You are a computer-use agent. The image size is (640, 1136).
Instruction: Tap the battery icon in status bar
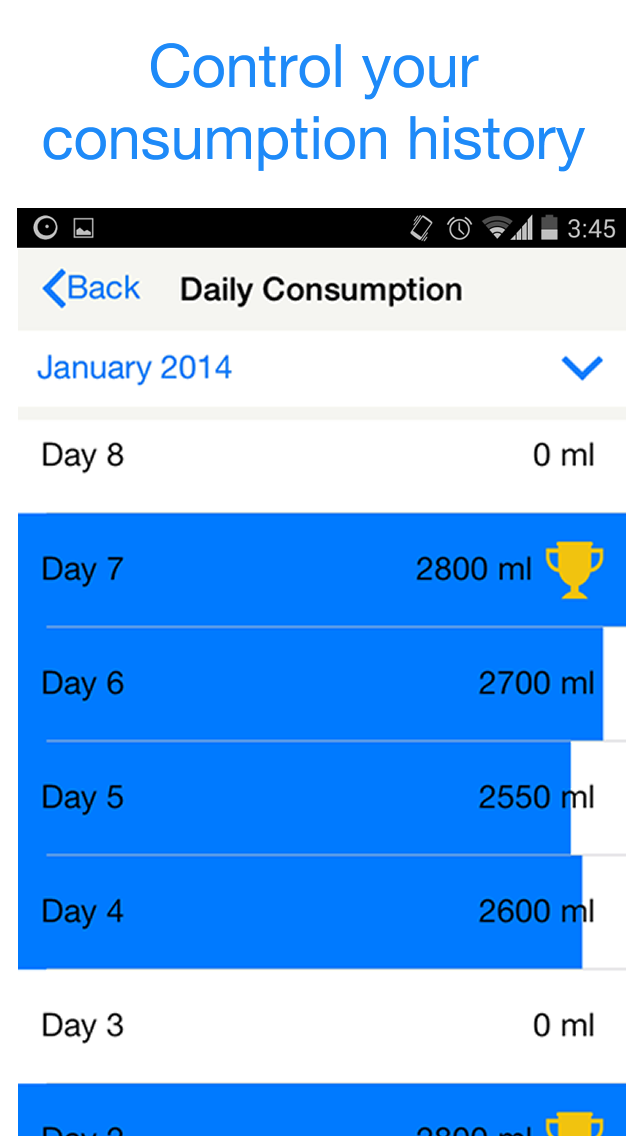click(549, 229)
